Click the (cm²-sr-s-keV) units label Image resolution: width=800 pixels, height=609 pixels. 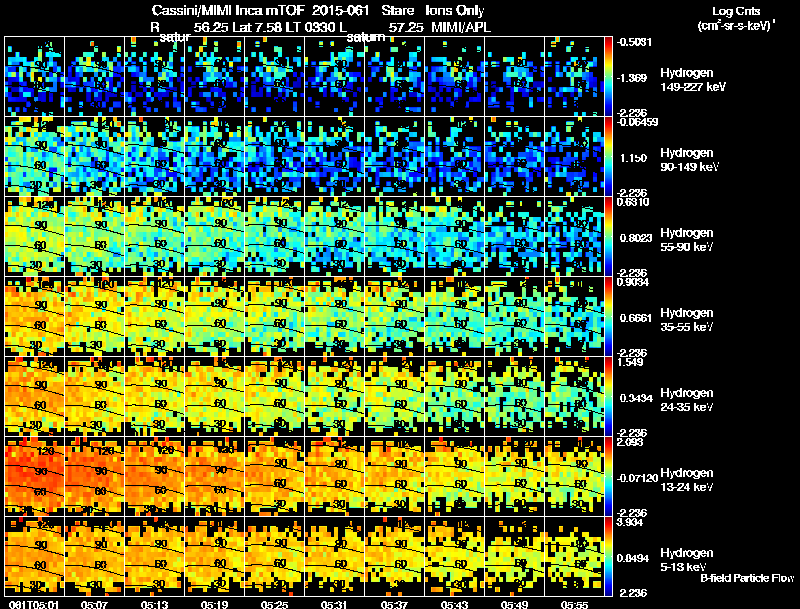coord(736,26)
